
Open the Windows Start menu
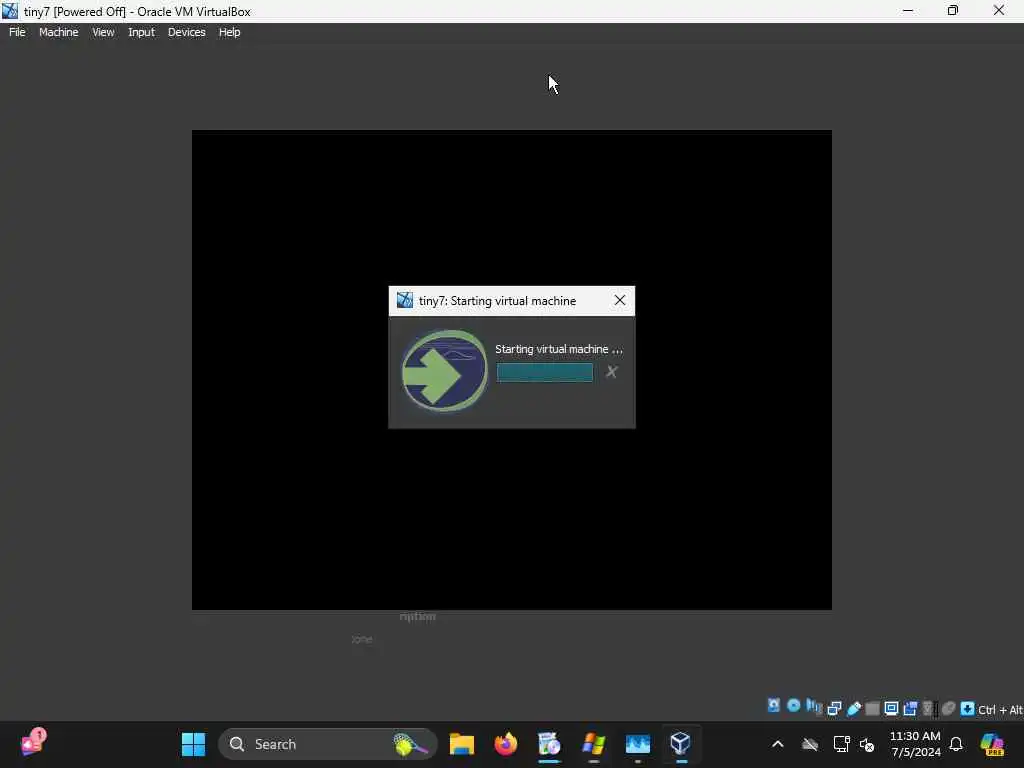tap(193, 744)
